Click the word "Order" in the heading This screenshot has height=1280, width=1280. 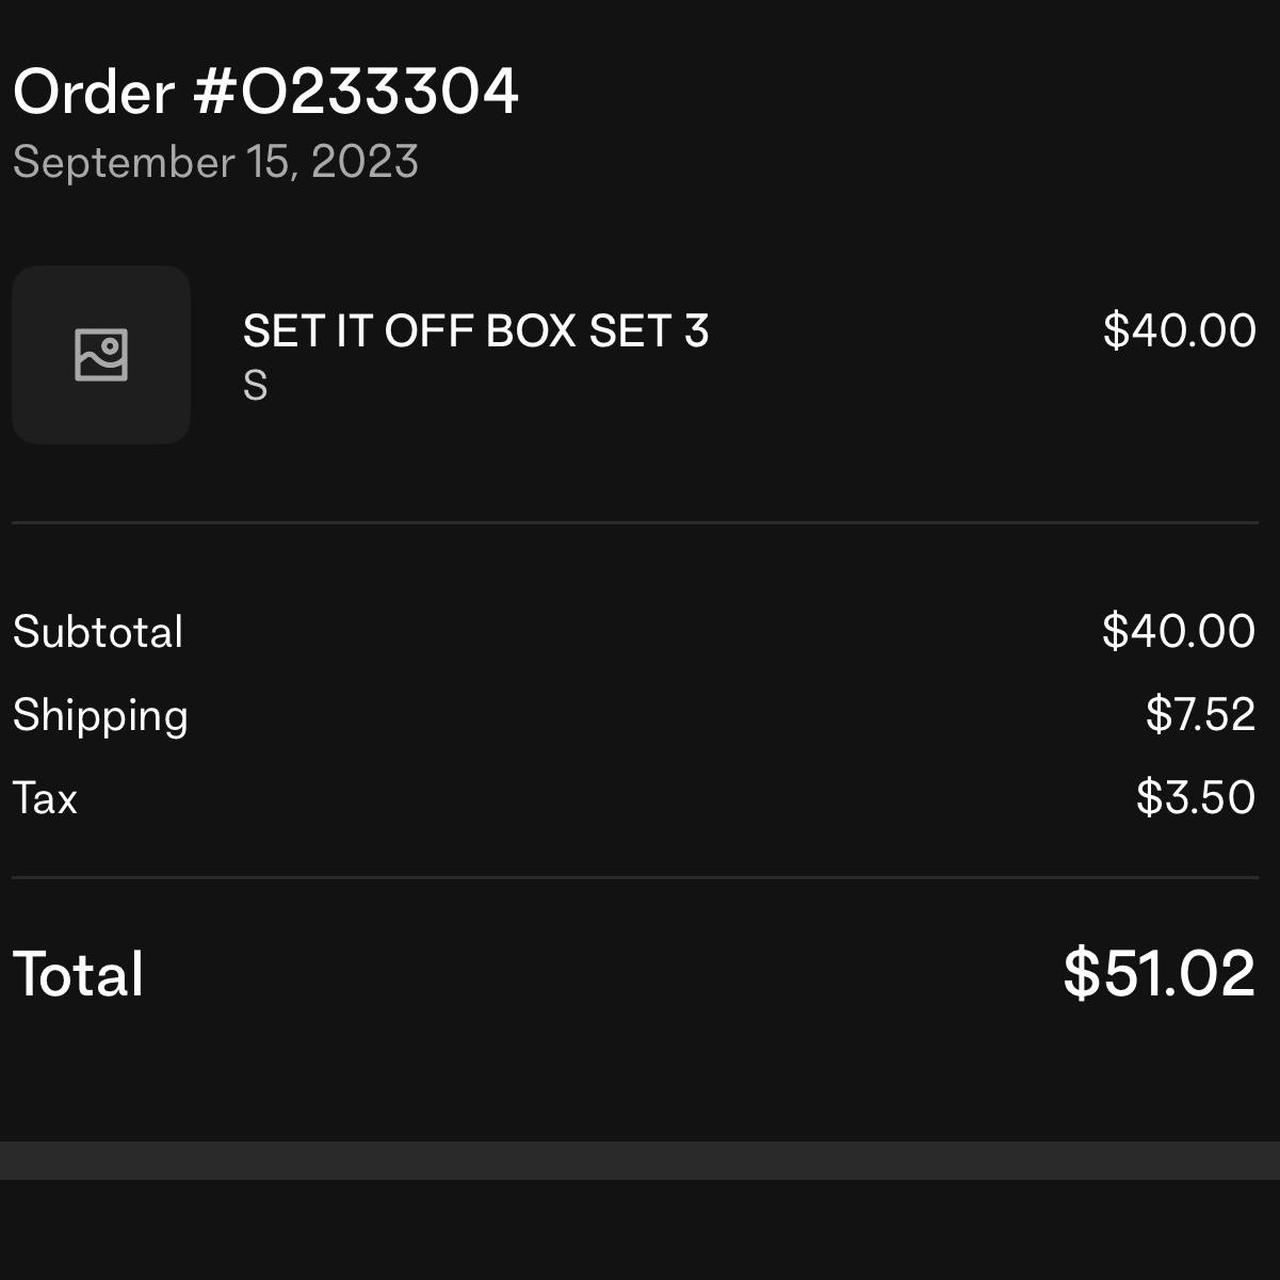pos(94,92)
